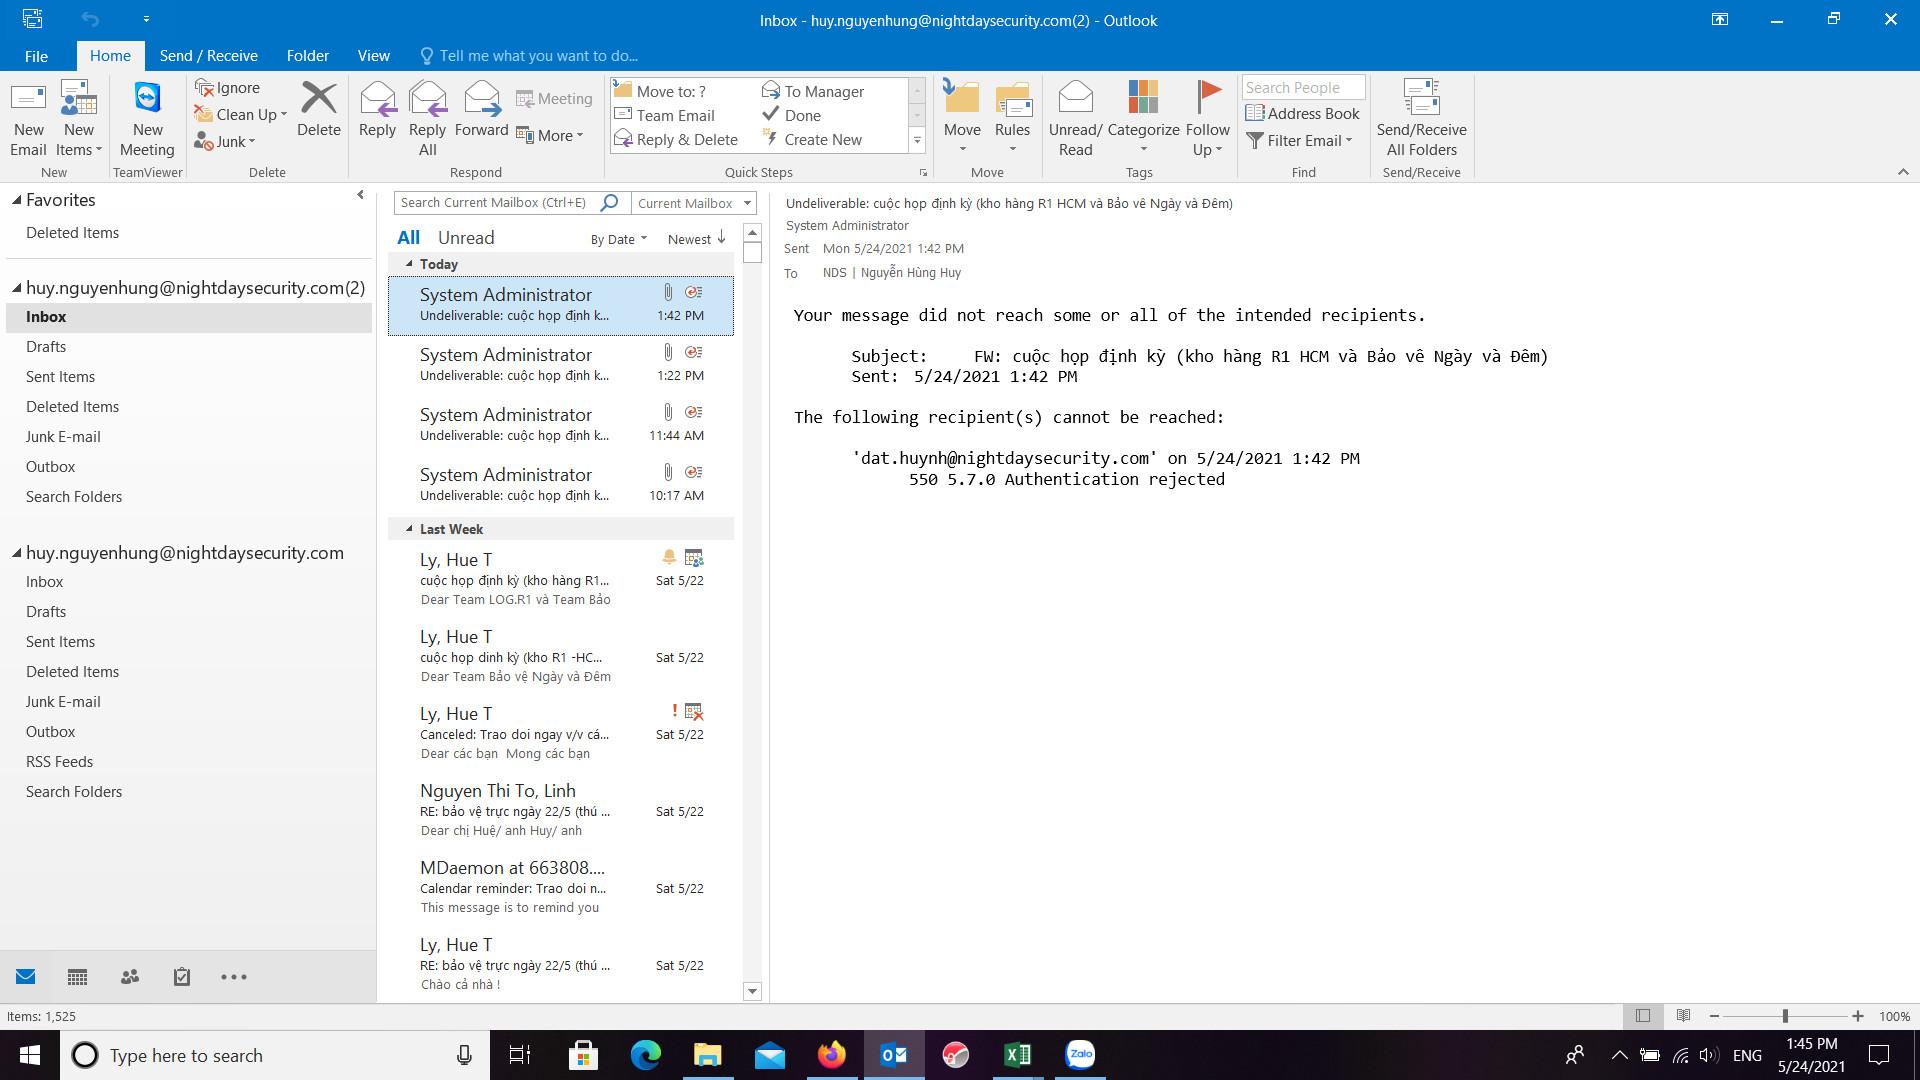1920x1080 pixels.
Task: Select the Home ribbon tab
Action: click(110, 56)
